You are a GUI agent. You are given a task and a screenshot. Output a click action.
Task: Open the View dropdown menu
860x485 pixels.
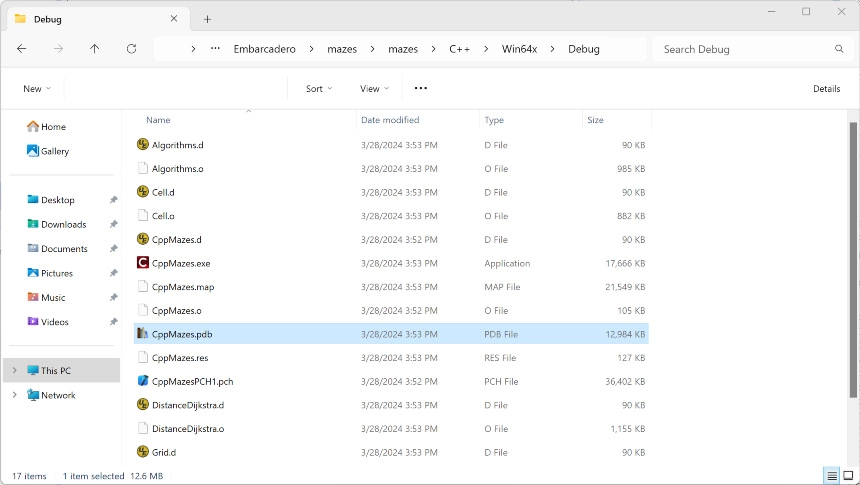tap(374, 88)
